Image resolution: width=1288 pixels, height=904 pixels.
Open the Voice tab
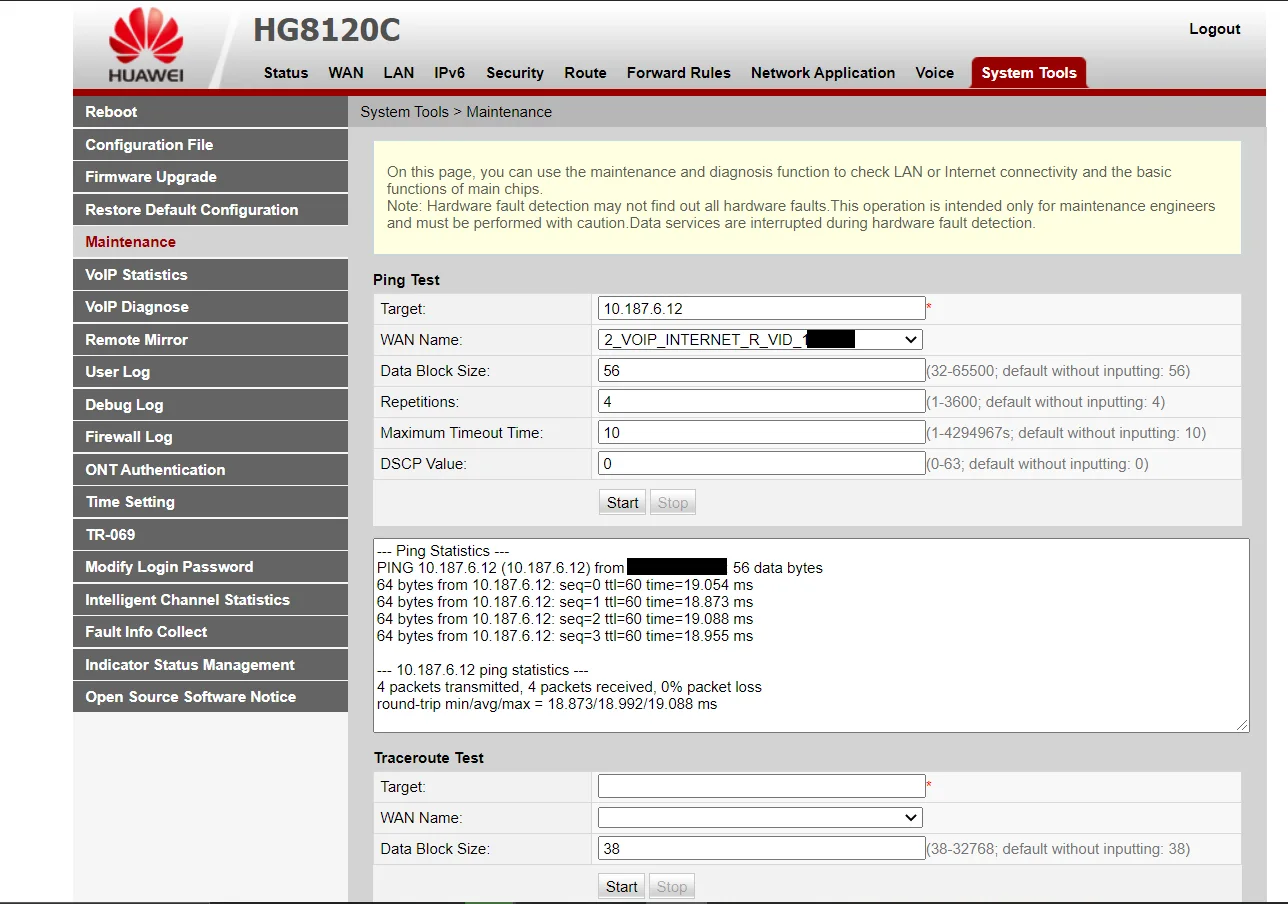[934, 73]
